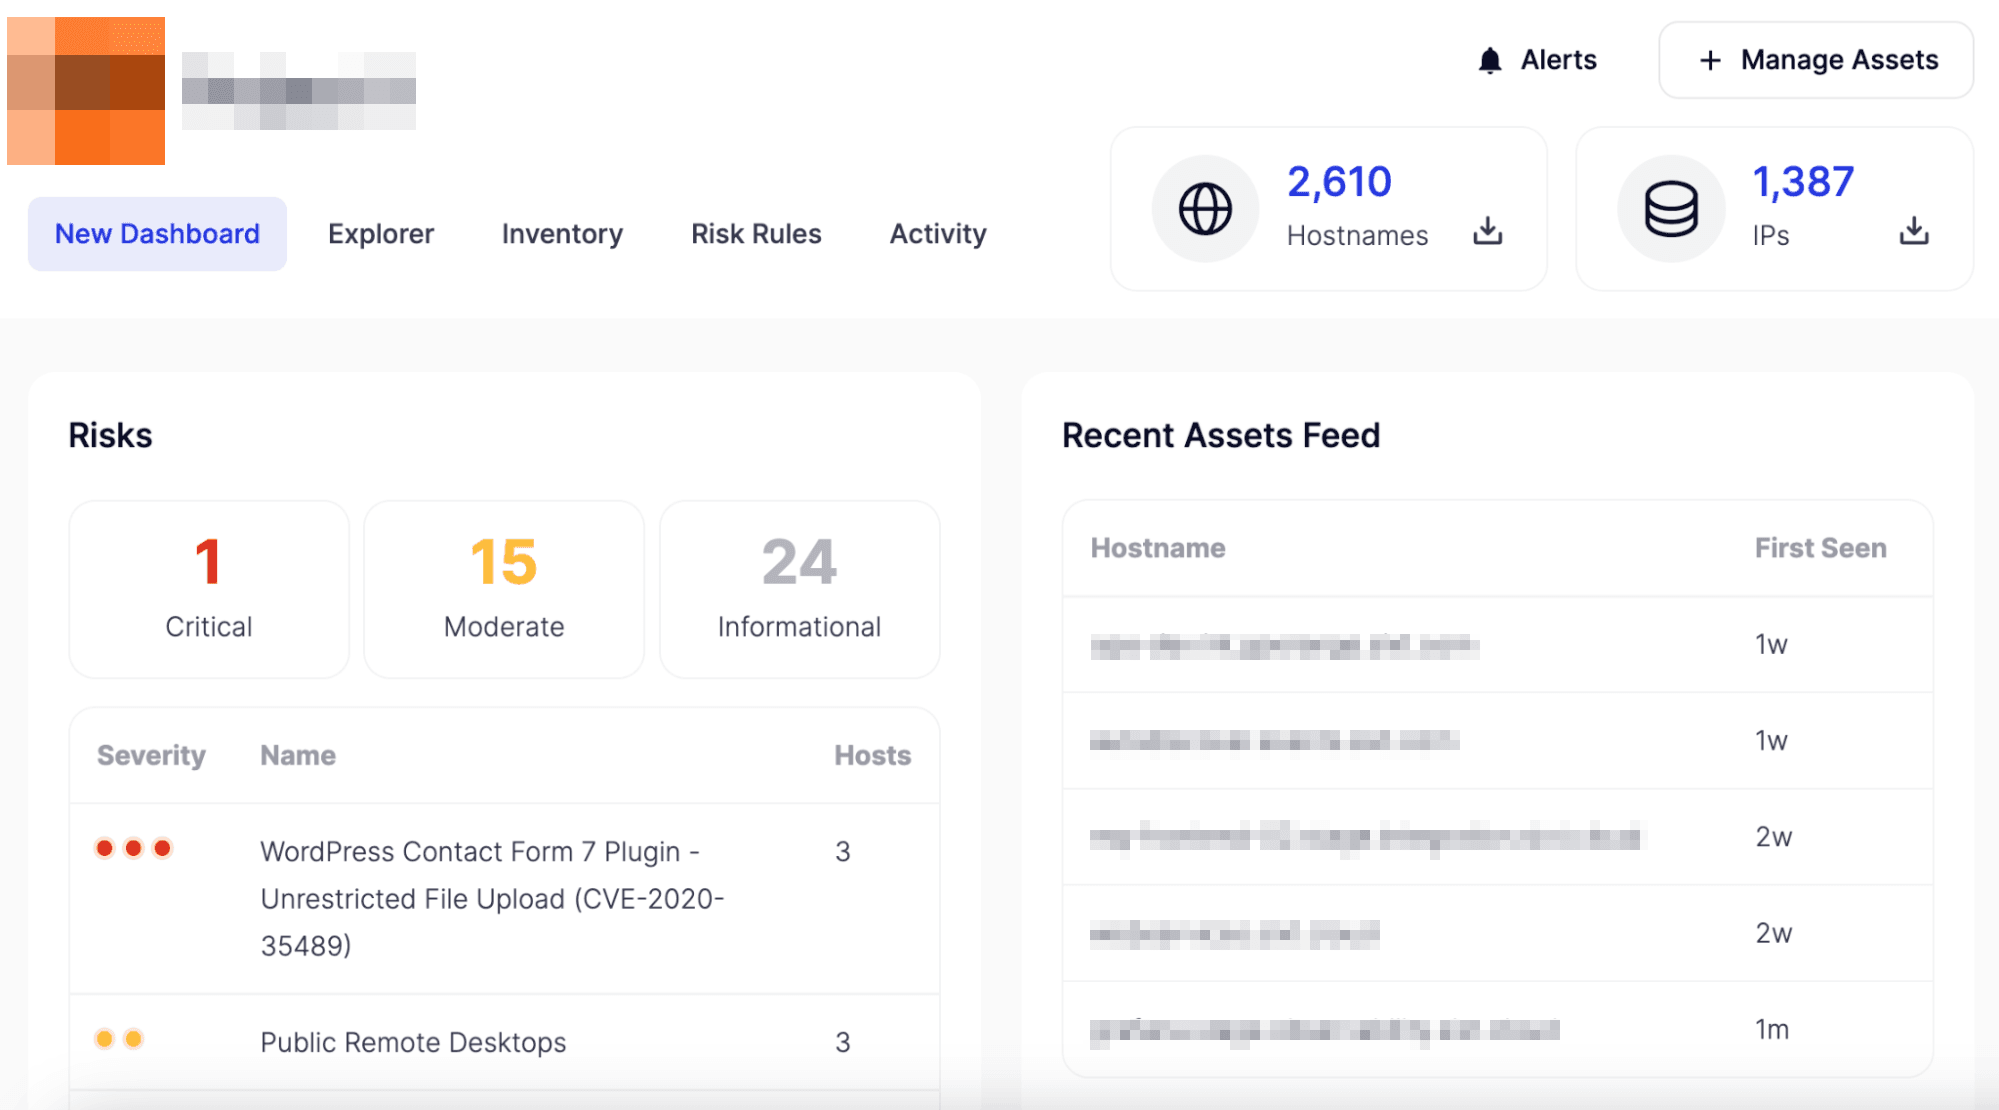Viewport: 1999px width, 1110px height.
Task: Click the Inventory menu item
Action: pos(560,234)
